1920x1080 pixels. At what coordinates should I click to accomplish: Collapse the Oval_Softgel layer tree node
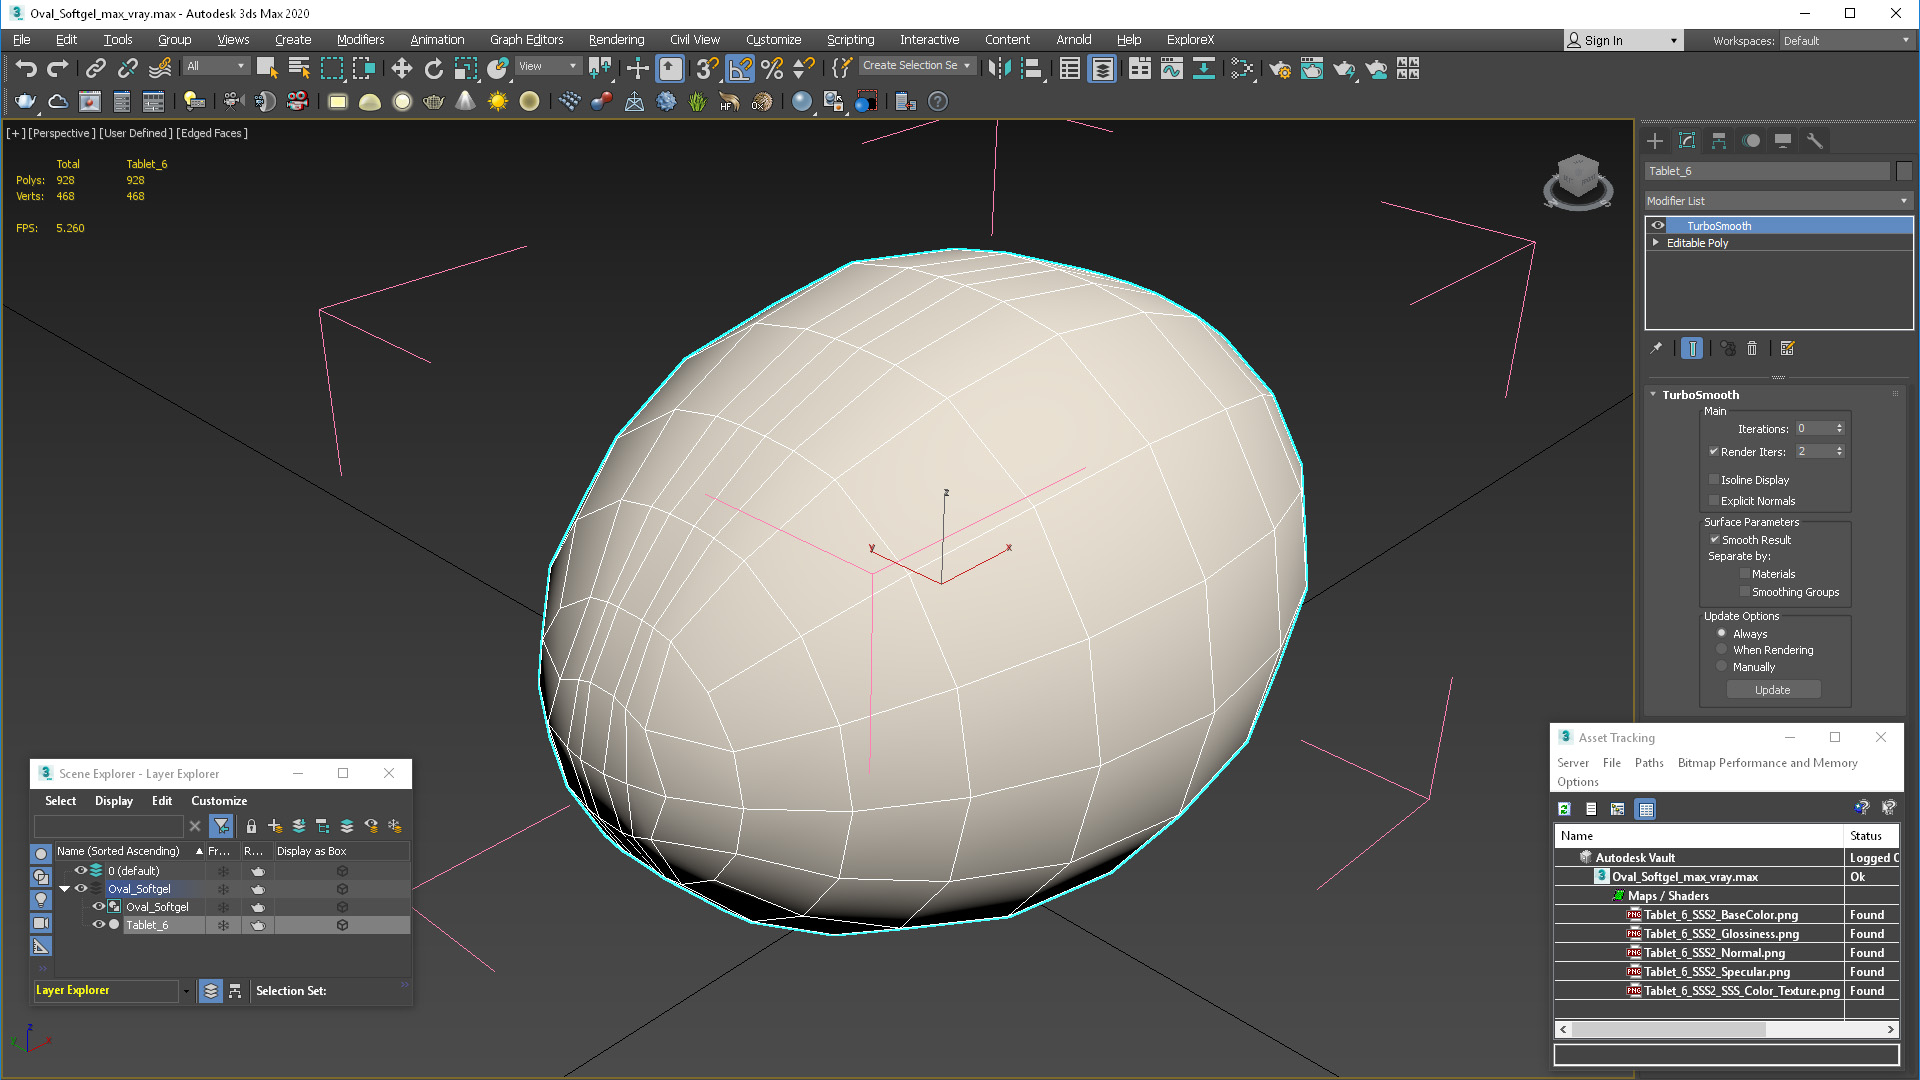coord(65,889)
